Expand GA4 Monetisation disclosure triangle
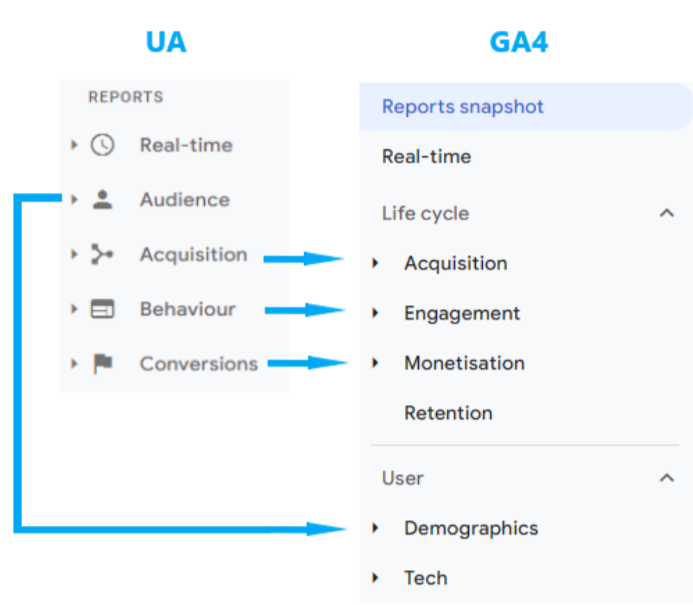 point(376,363)
